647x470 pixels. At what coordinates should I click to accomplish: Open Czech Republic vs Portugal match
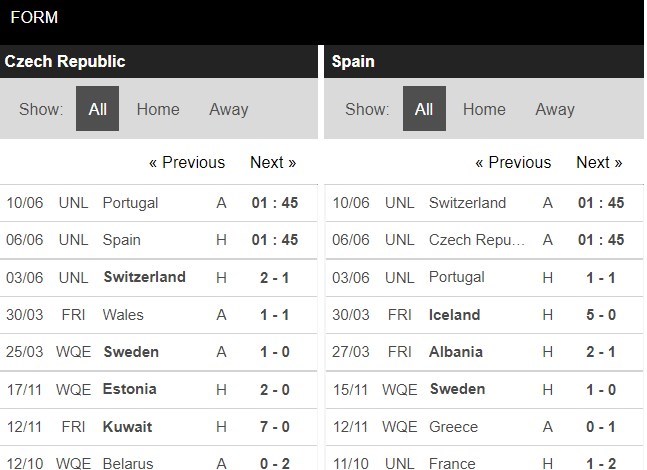tap(130, 203)
